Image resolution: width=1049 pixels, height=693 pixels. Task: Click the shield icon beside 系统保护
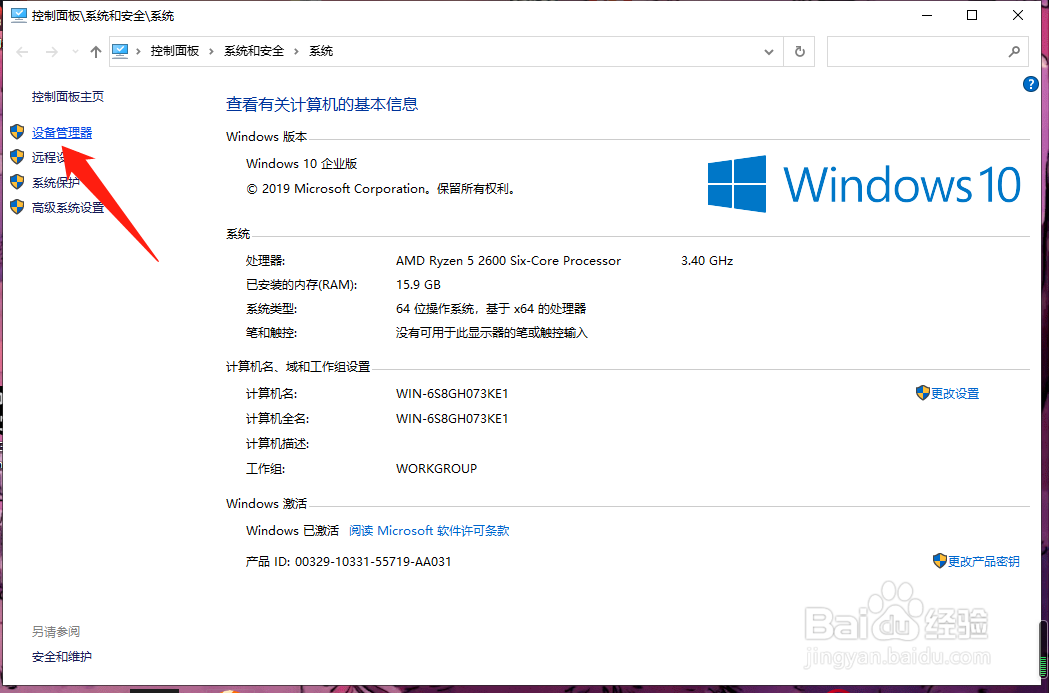point(17,181)
